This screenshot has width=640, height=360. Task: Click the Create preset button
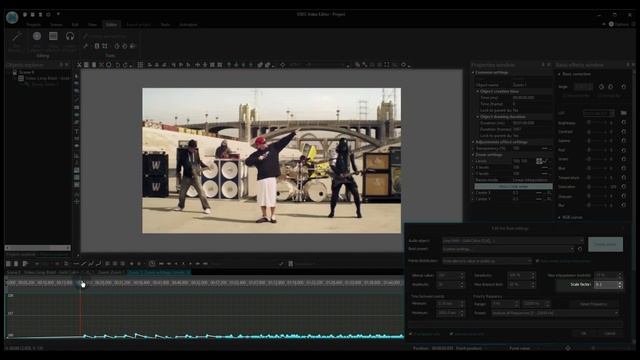tap(605, 244)
